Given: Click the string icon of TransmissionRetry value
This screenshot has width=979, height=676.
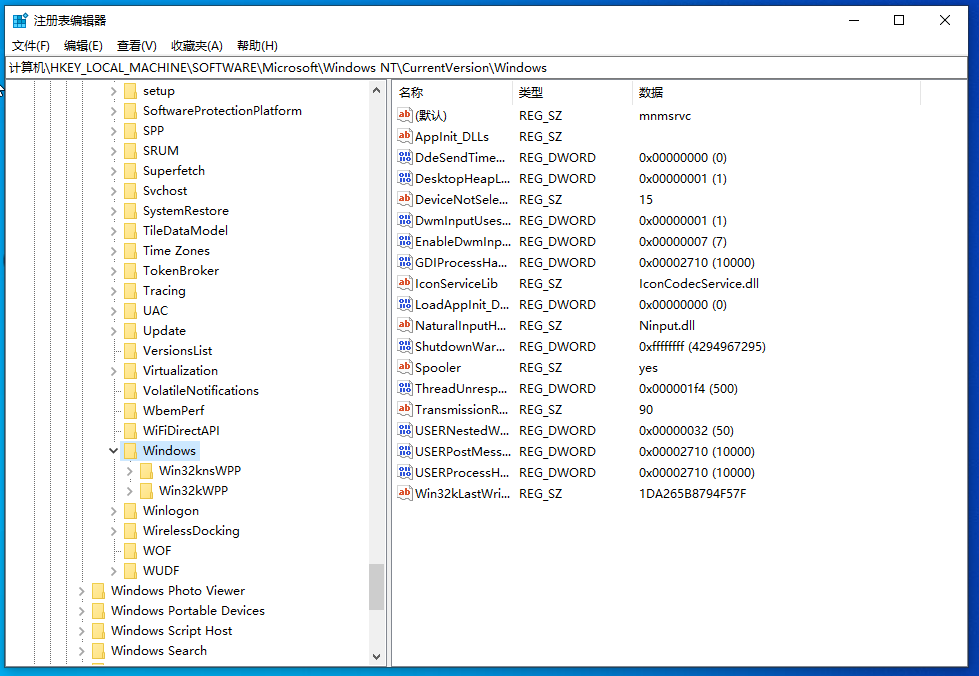Looking at the screenshot, I should [405, 409].
